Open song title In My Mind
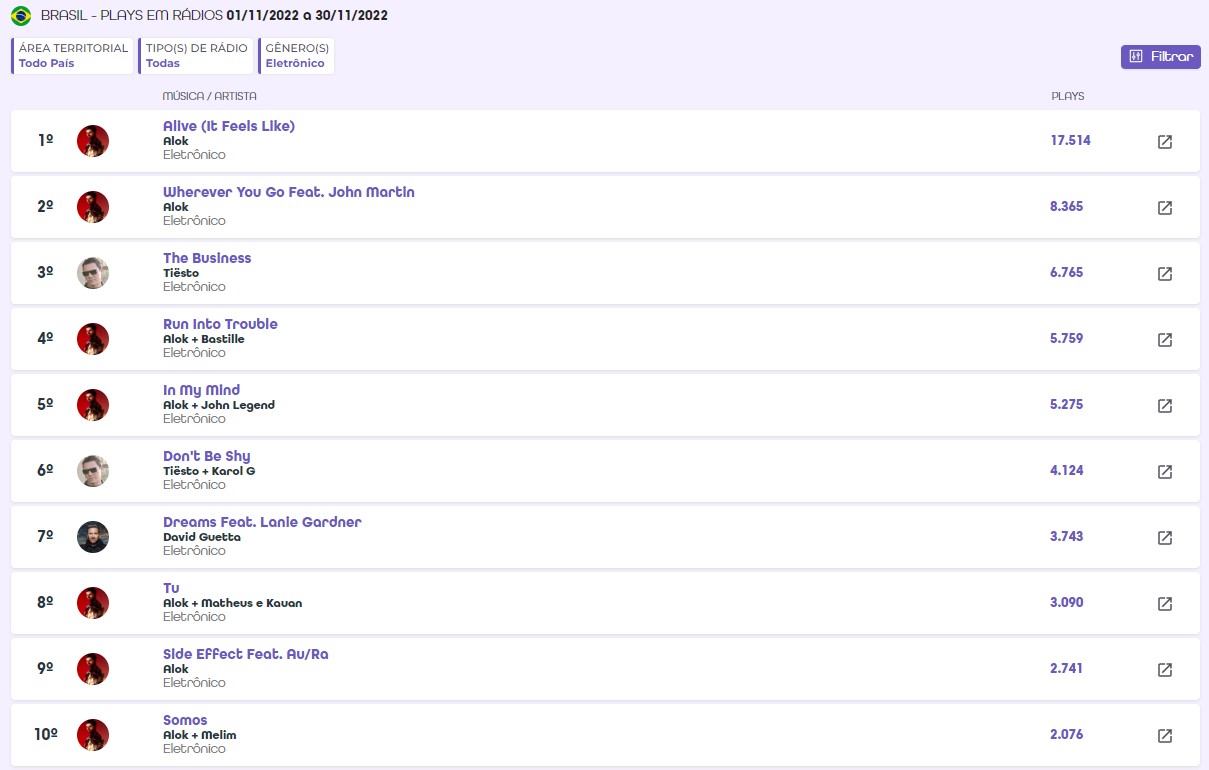The width and height of the screenshot is (1209, 770). tap(201, 390)
